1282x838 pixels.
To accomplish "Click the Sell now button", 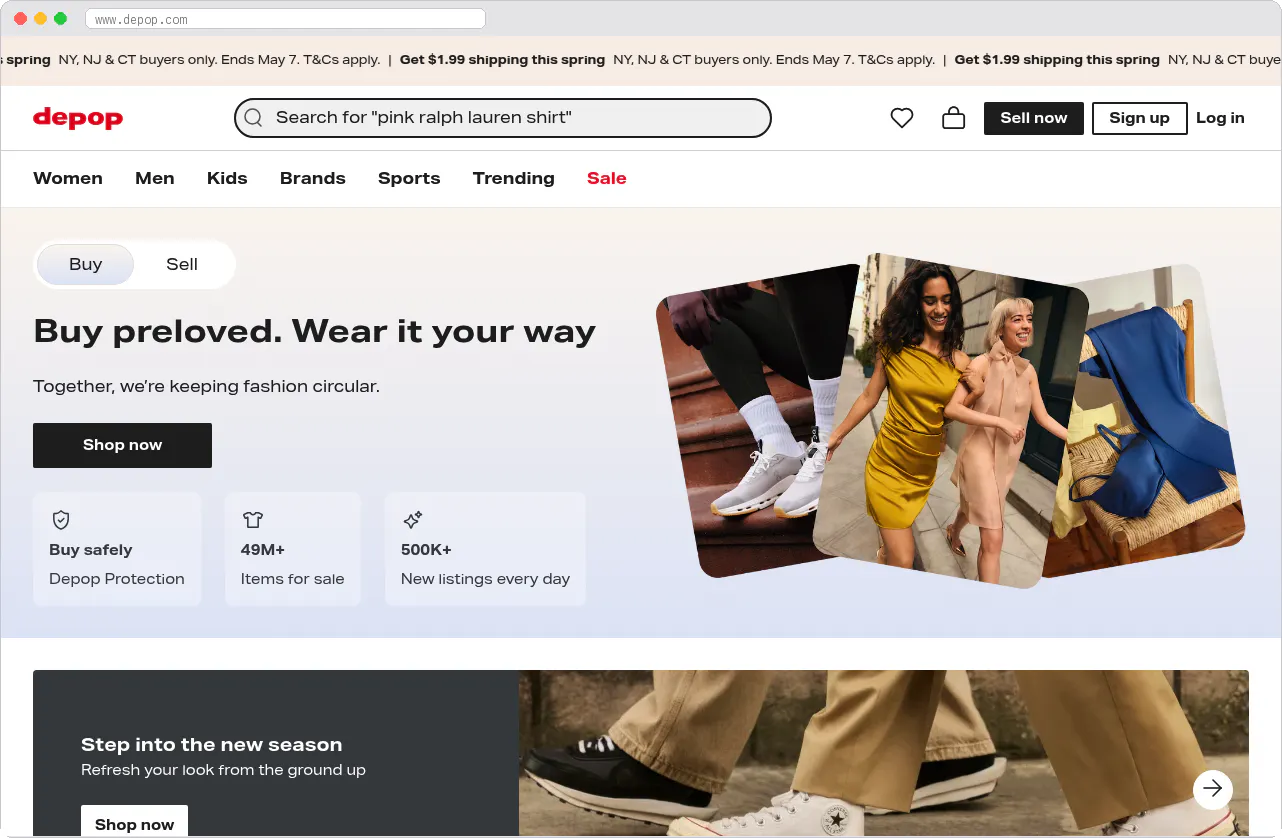I will coord(1033,117).
